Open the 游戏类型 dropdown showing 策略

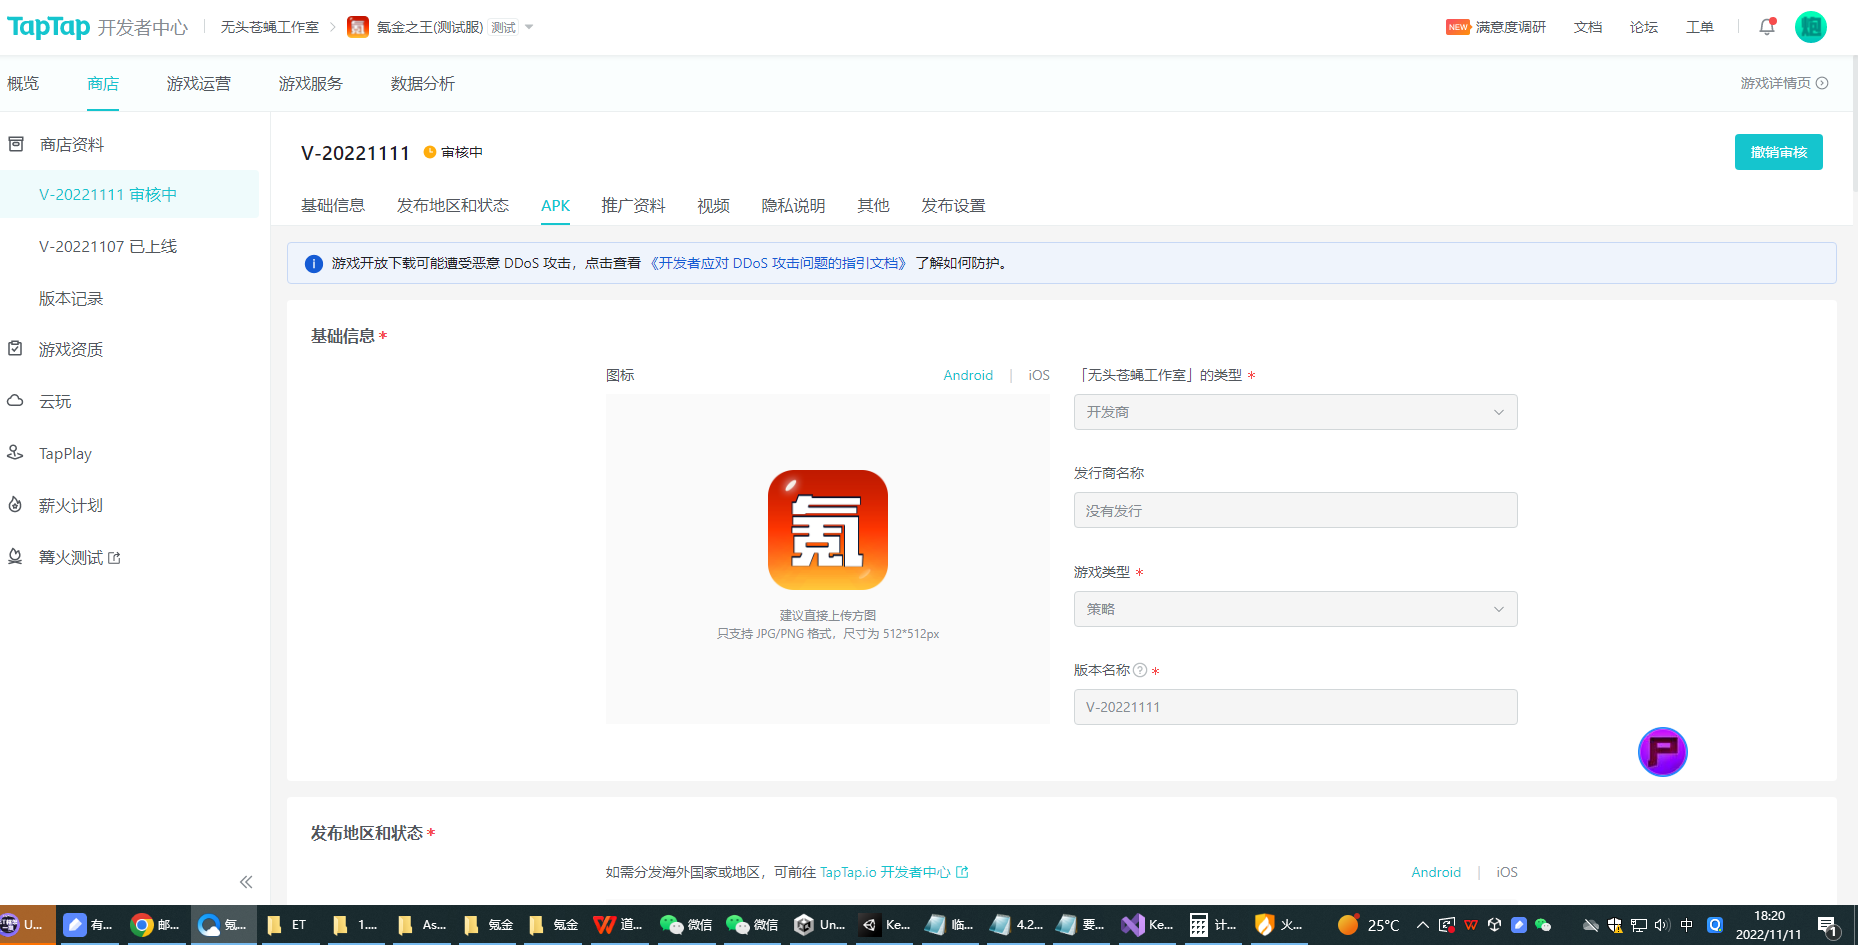[1295, 609]
